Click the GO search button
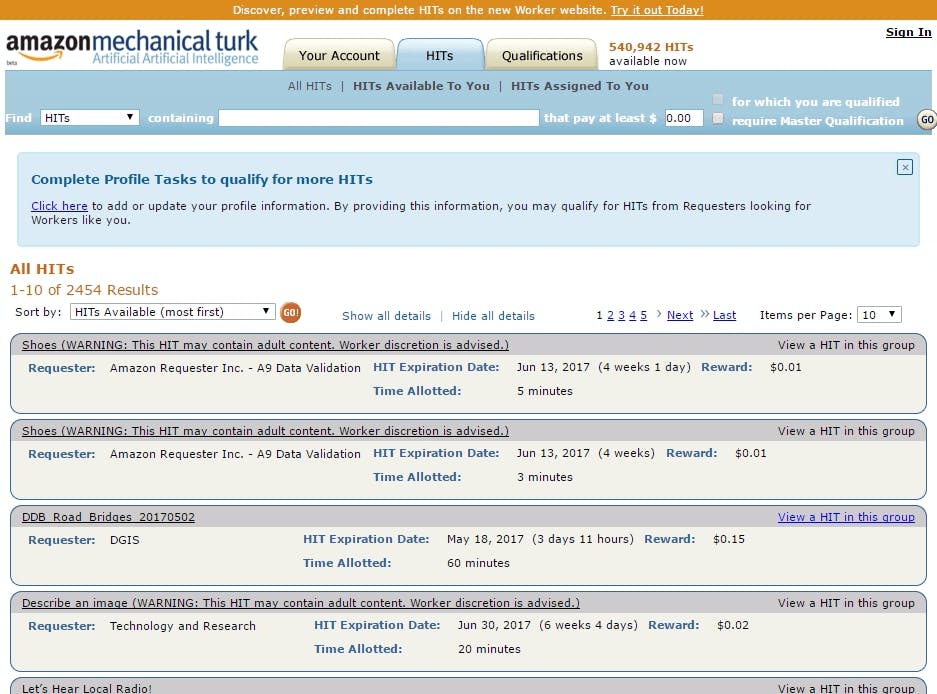The image size is (937, 694). coord(925,119)
